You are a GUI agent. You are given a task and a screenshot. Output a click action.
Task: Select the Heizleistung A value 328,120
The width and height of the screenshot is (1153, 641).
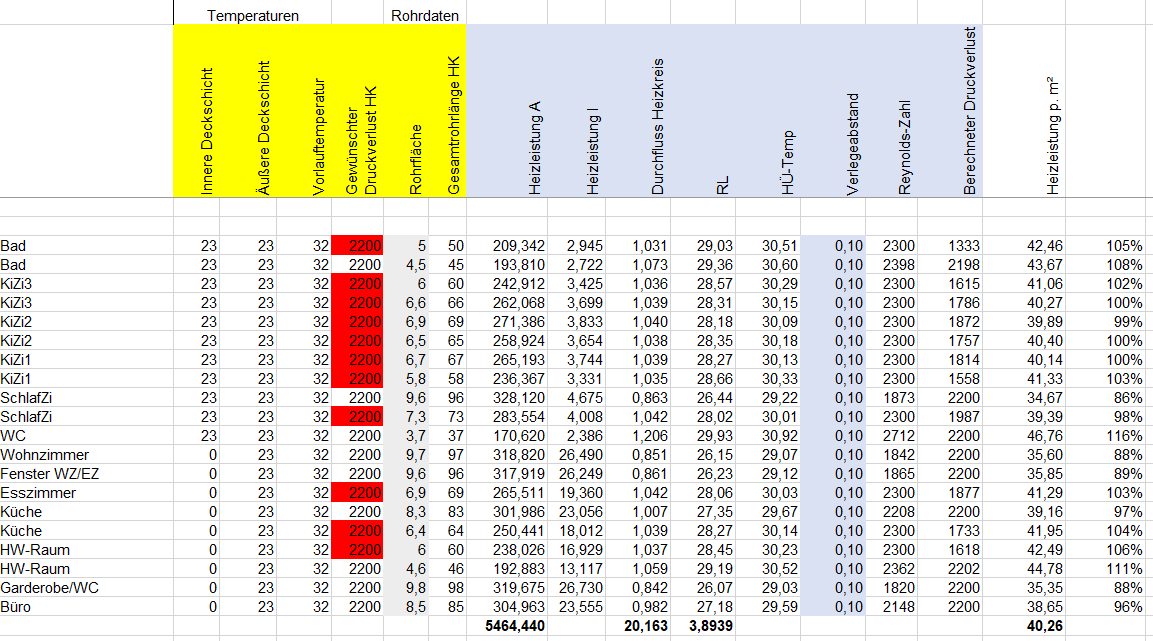(x=518, y=398)
